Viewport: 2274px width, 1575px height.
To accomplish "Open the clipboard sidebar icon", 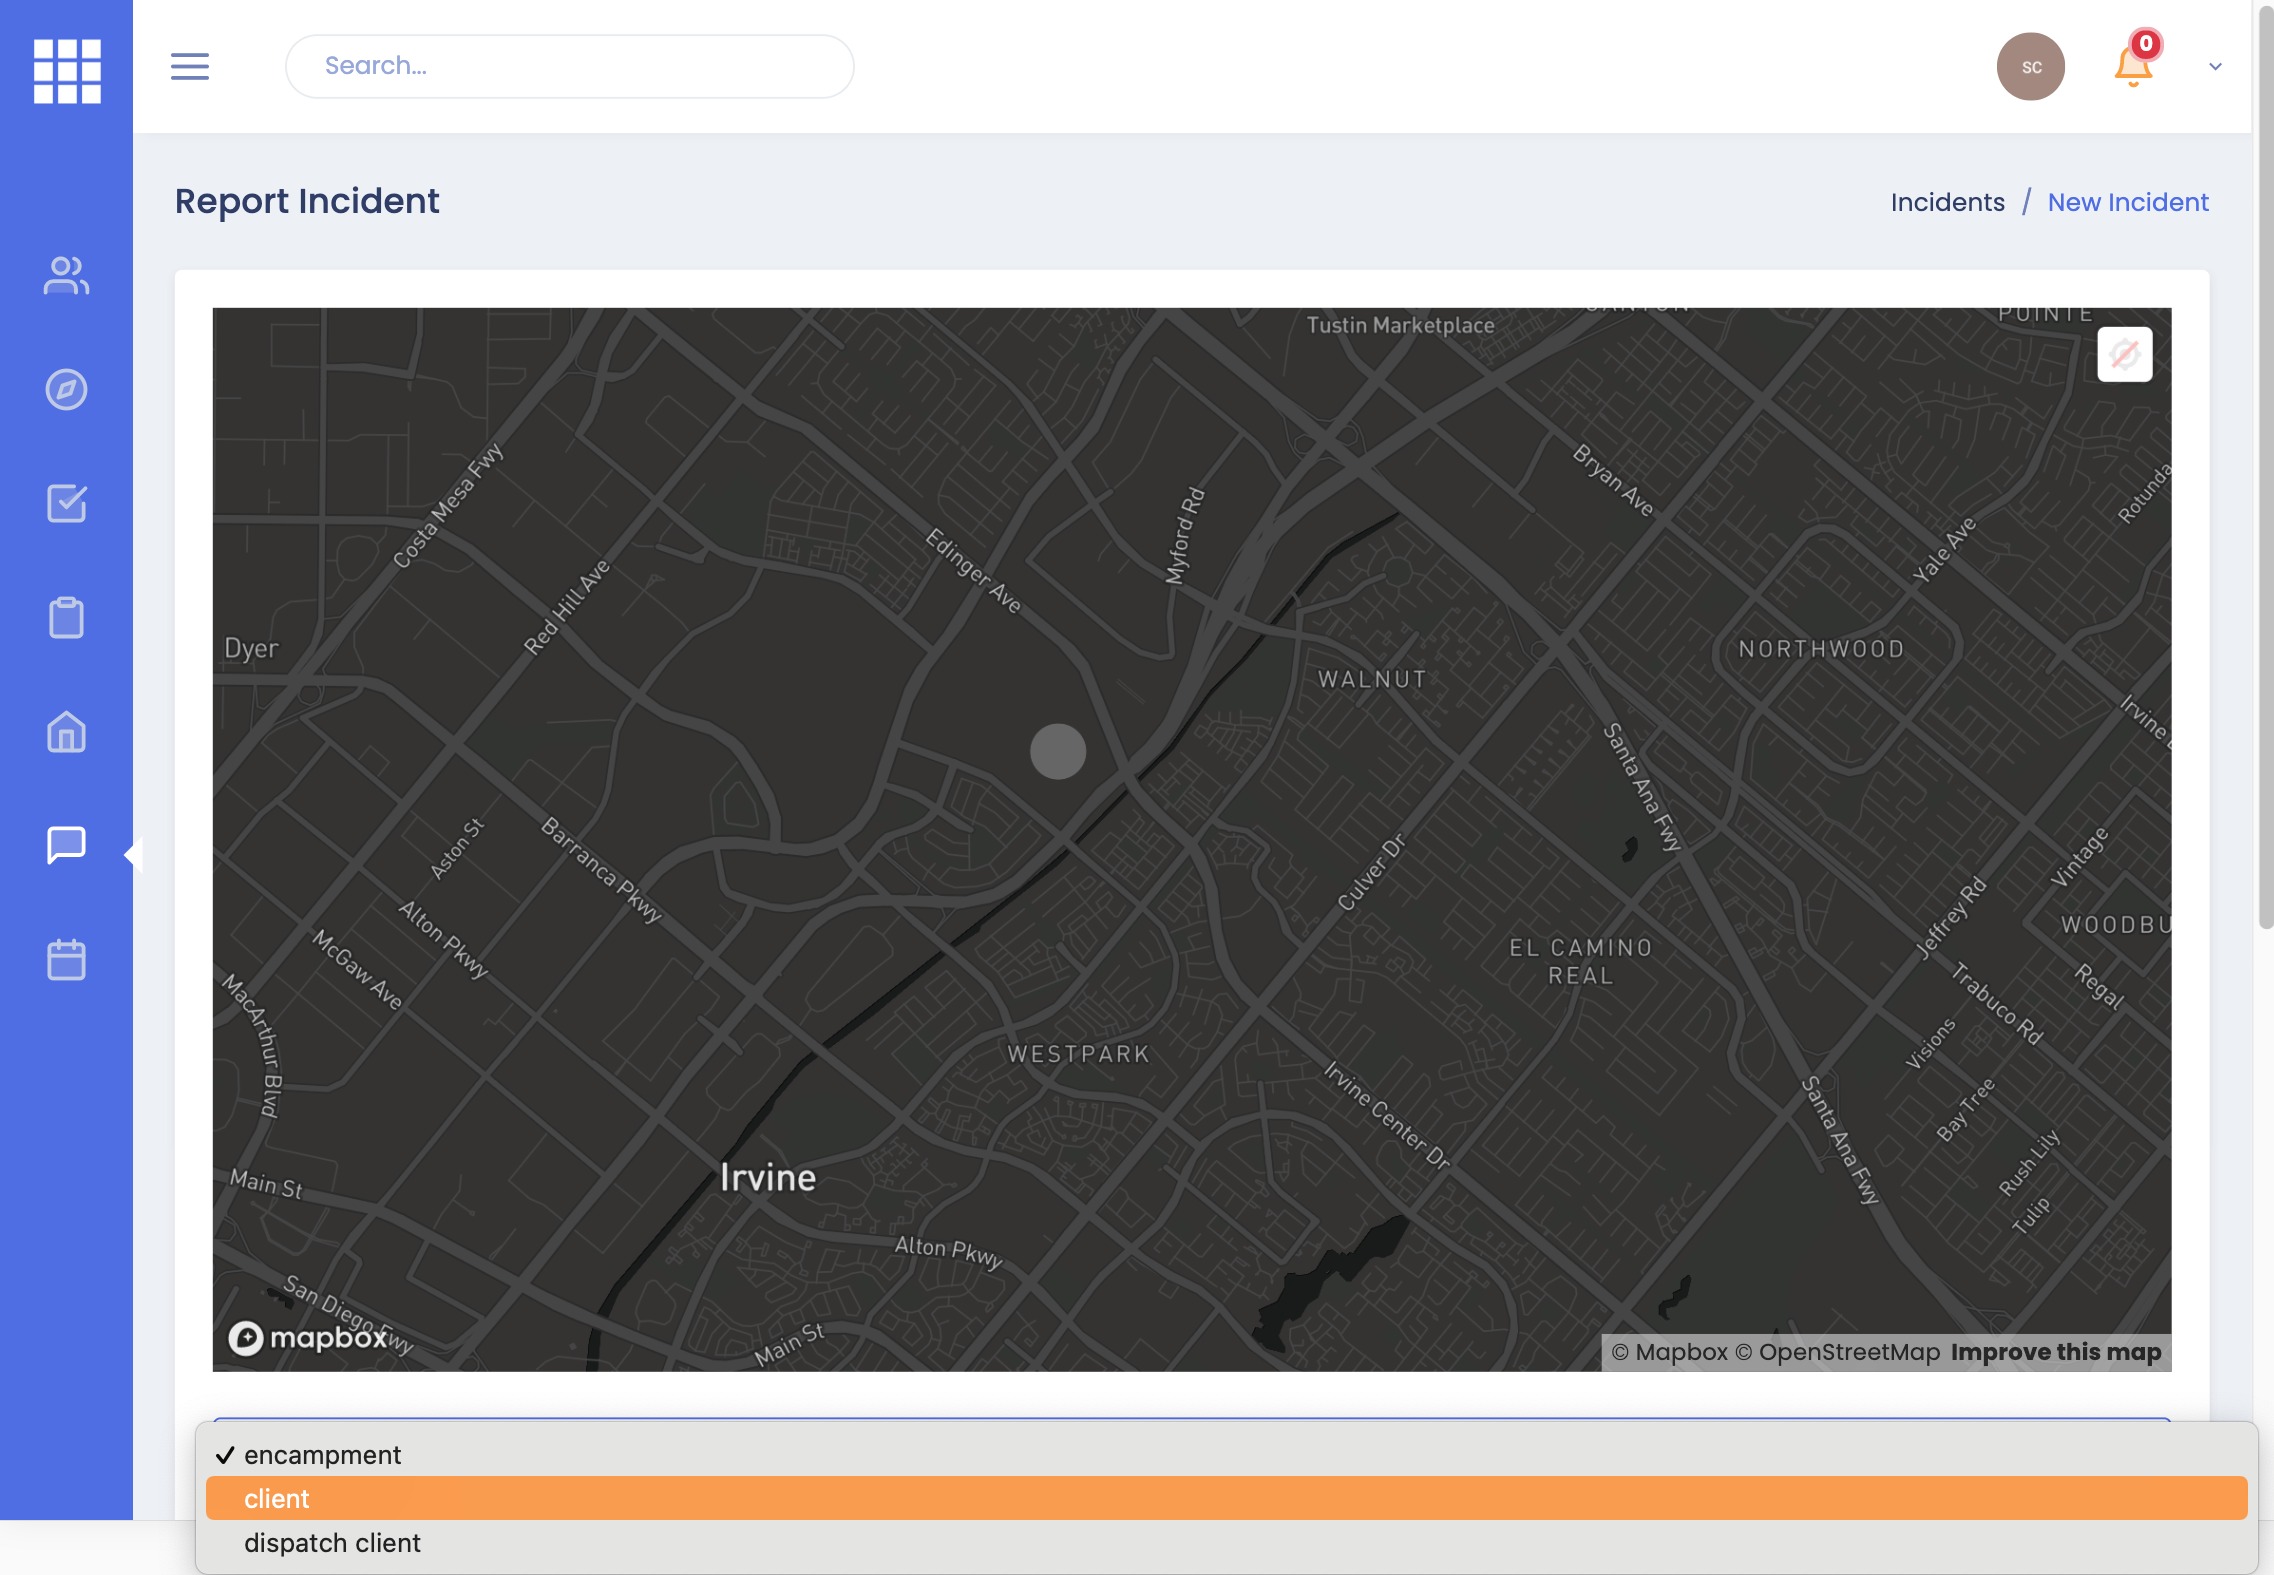I will click(66, 617).
